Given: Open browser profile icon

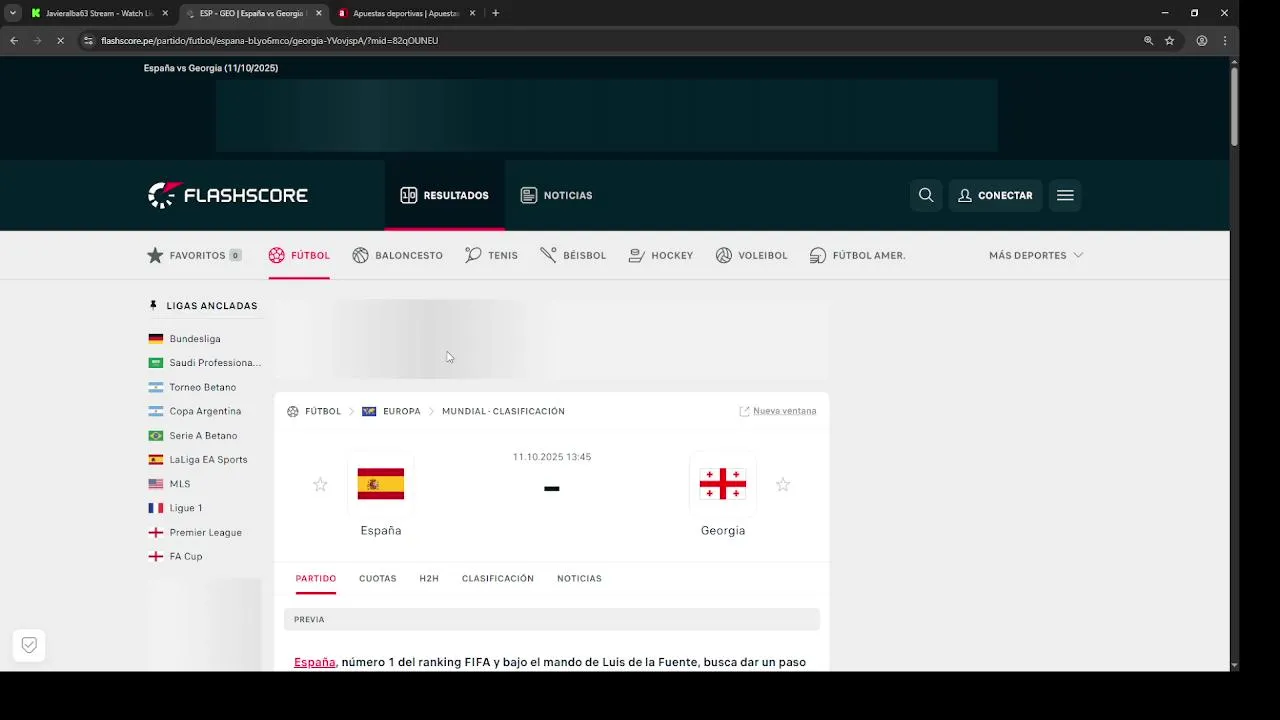Looking at the screenshot, I should [1202, 41].
